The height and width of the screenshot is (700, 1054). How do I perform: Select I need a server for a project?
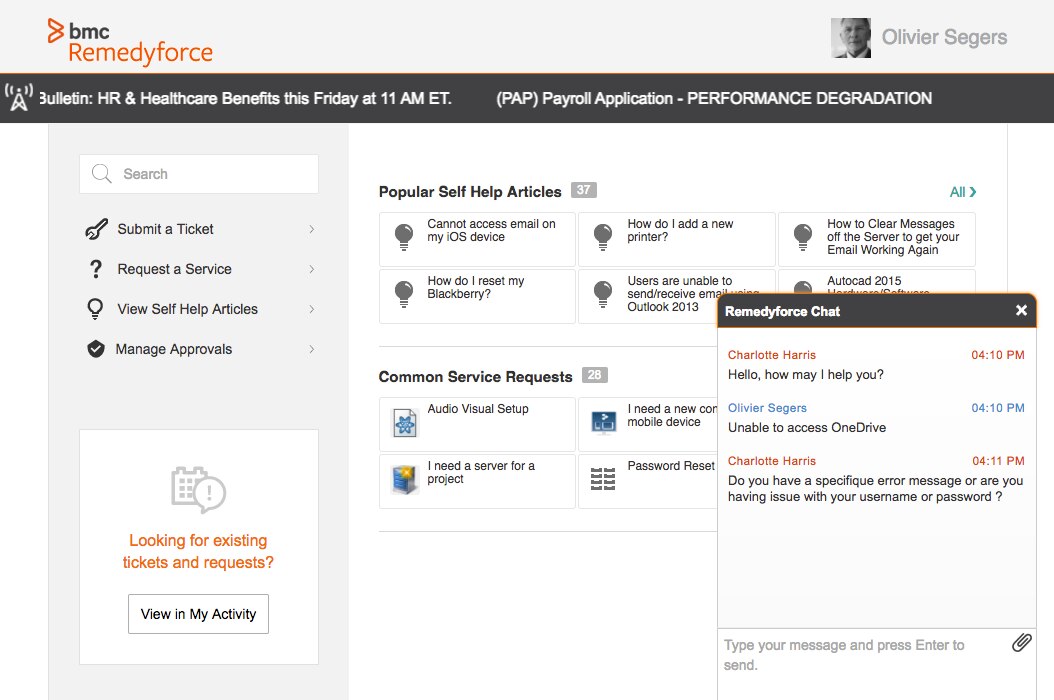click(477, 481)
